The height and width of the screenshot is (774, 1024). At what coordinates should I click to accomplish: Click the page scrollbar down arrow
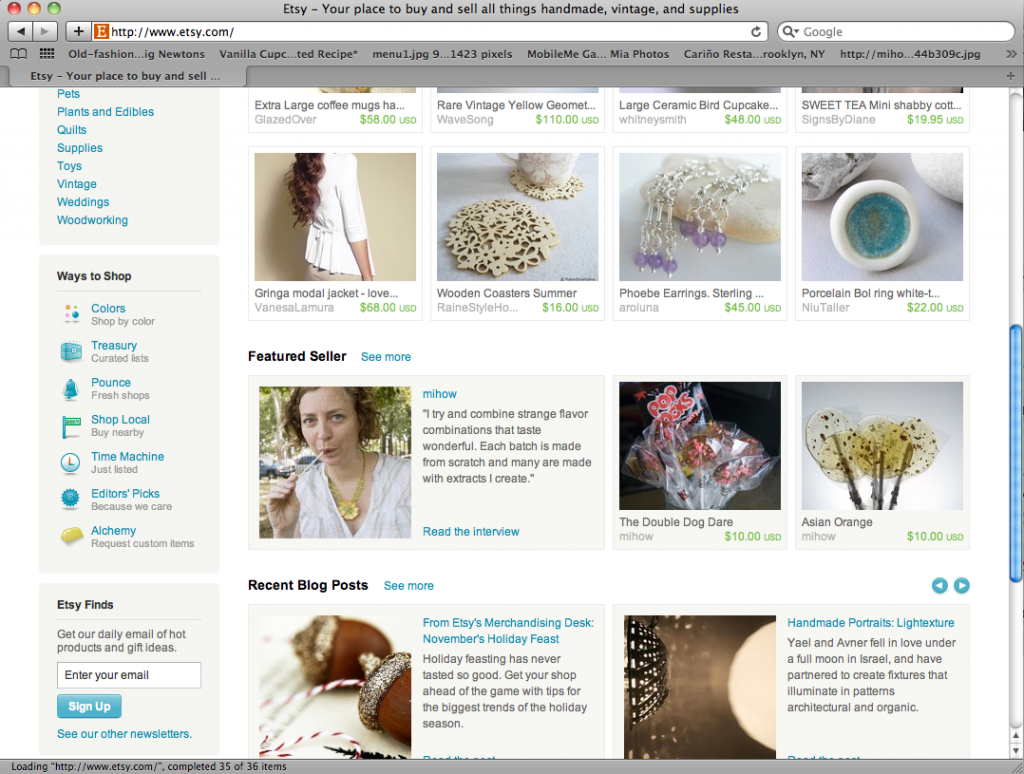[x=1016, y=750]
